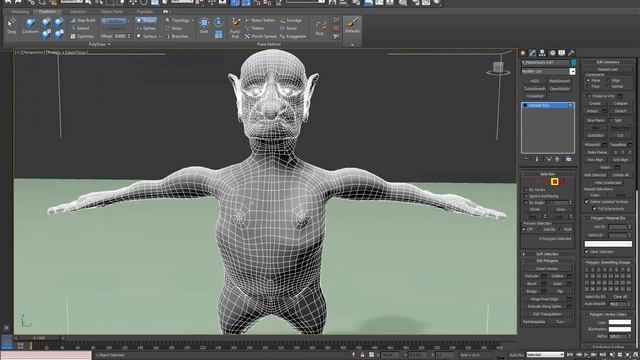Click the Attach button
The image size is (640, 360).
(x=592, y=111)
